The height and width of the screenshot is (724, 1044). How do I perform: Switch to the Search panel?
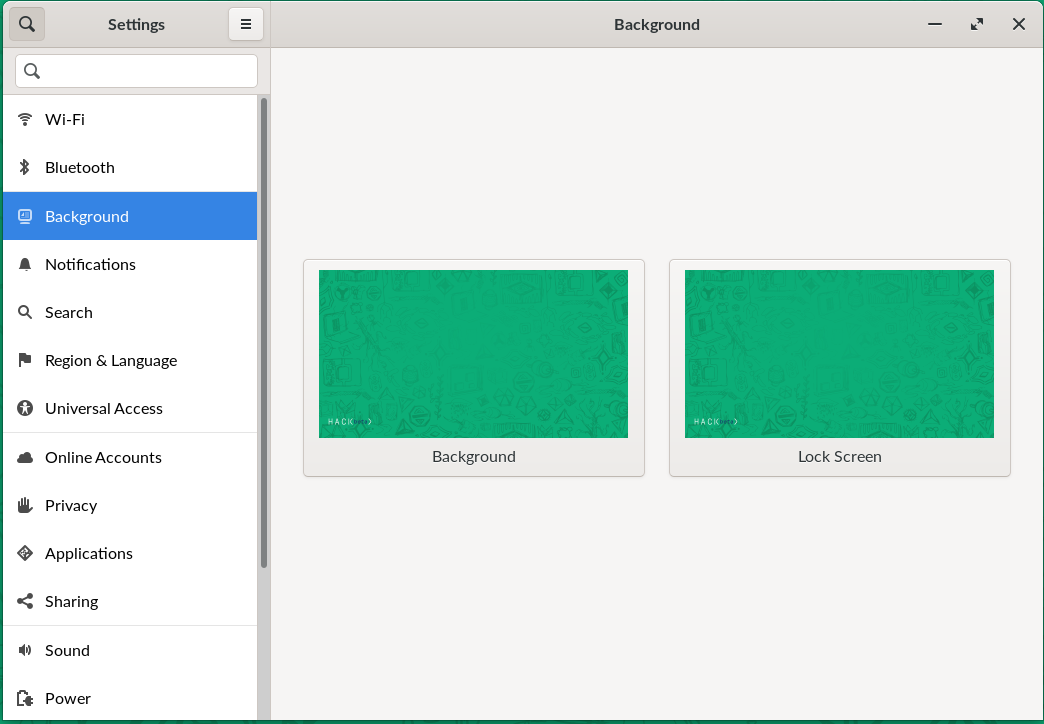pyautogui.click(x=130, y=312)
